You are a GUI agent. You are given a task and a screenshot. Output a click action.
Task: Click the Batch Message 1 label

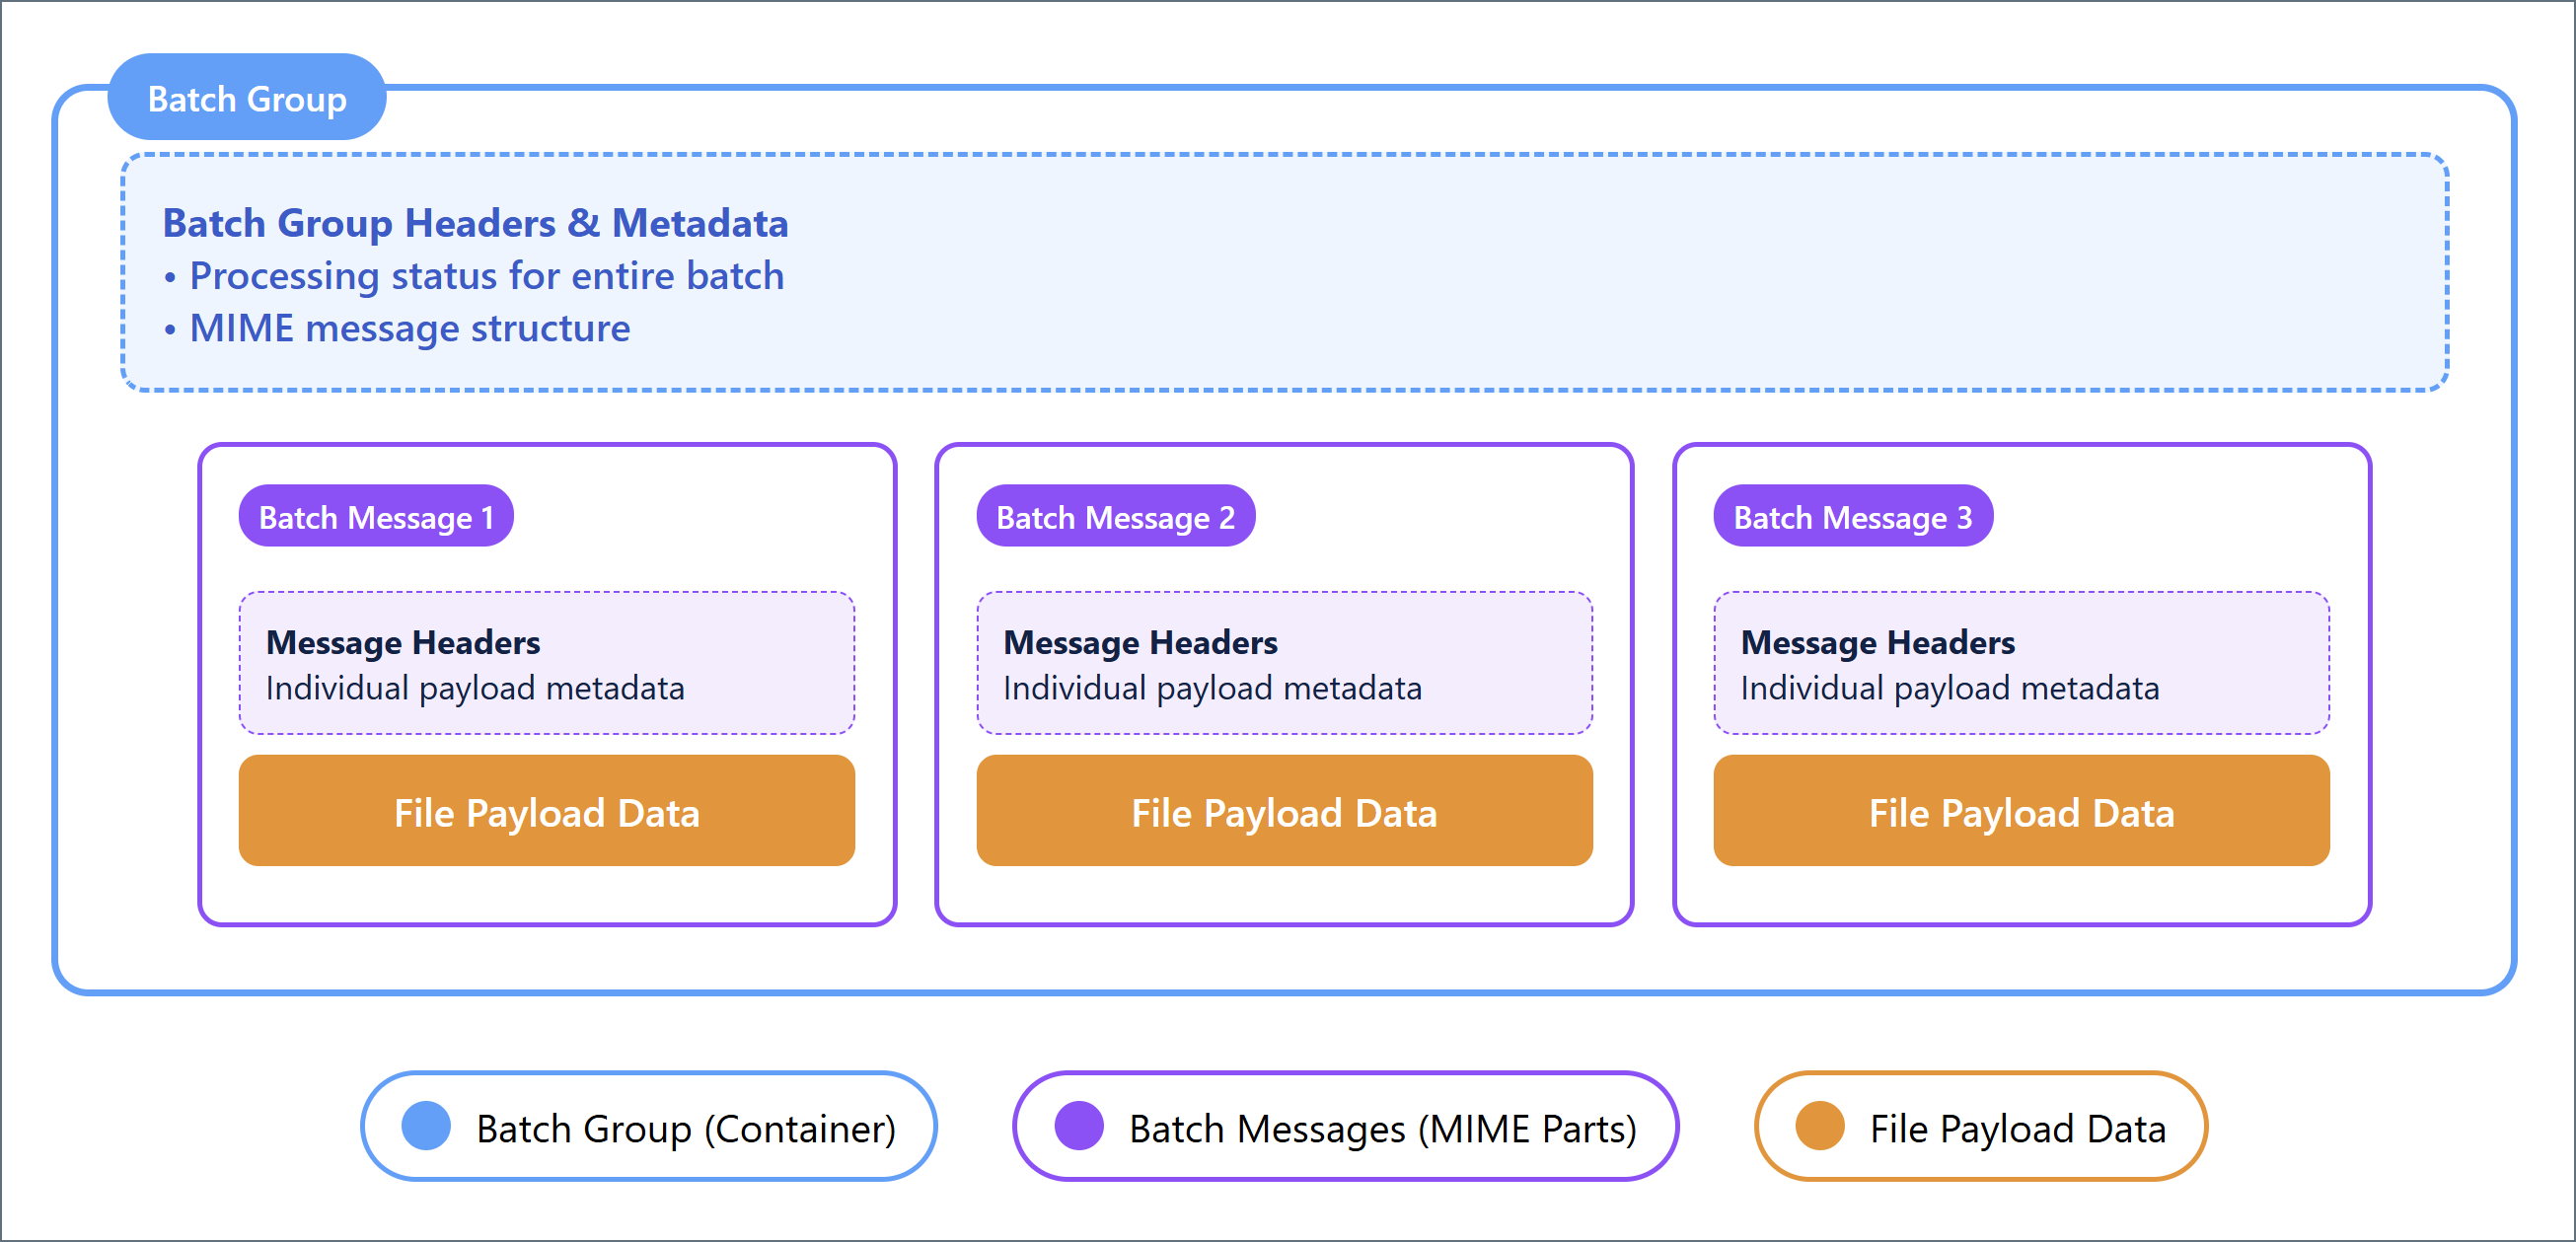click(x=376, y=516)
